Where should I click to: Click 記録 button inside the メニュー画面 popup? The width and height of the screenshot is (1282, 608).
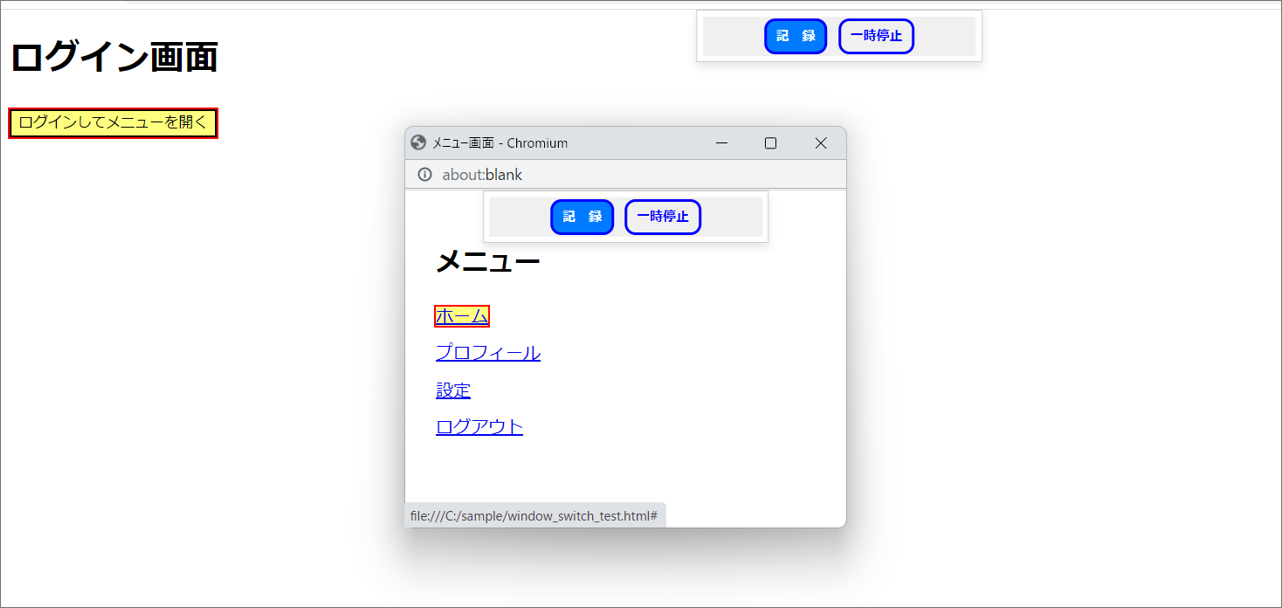tap(581, 217)
